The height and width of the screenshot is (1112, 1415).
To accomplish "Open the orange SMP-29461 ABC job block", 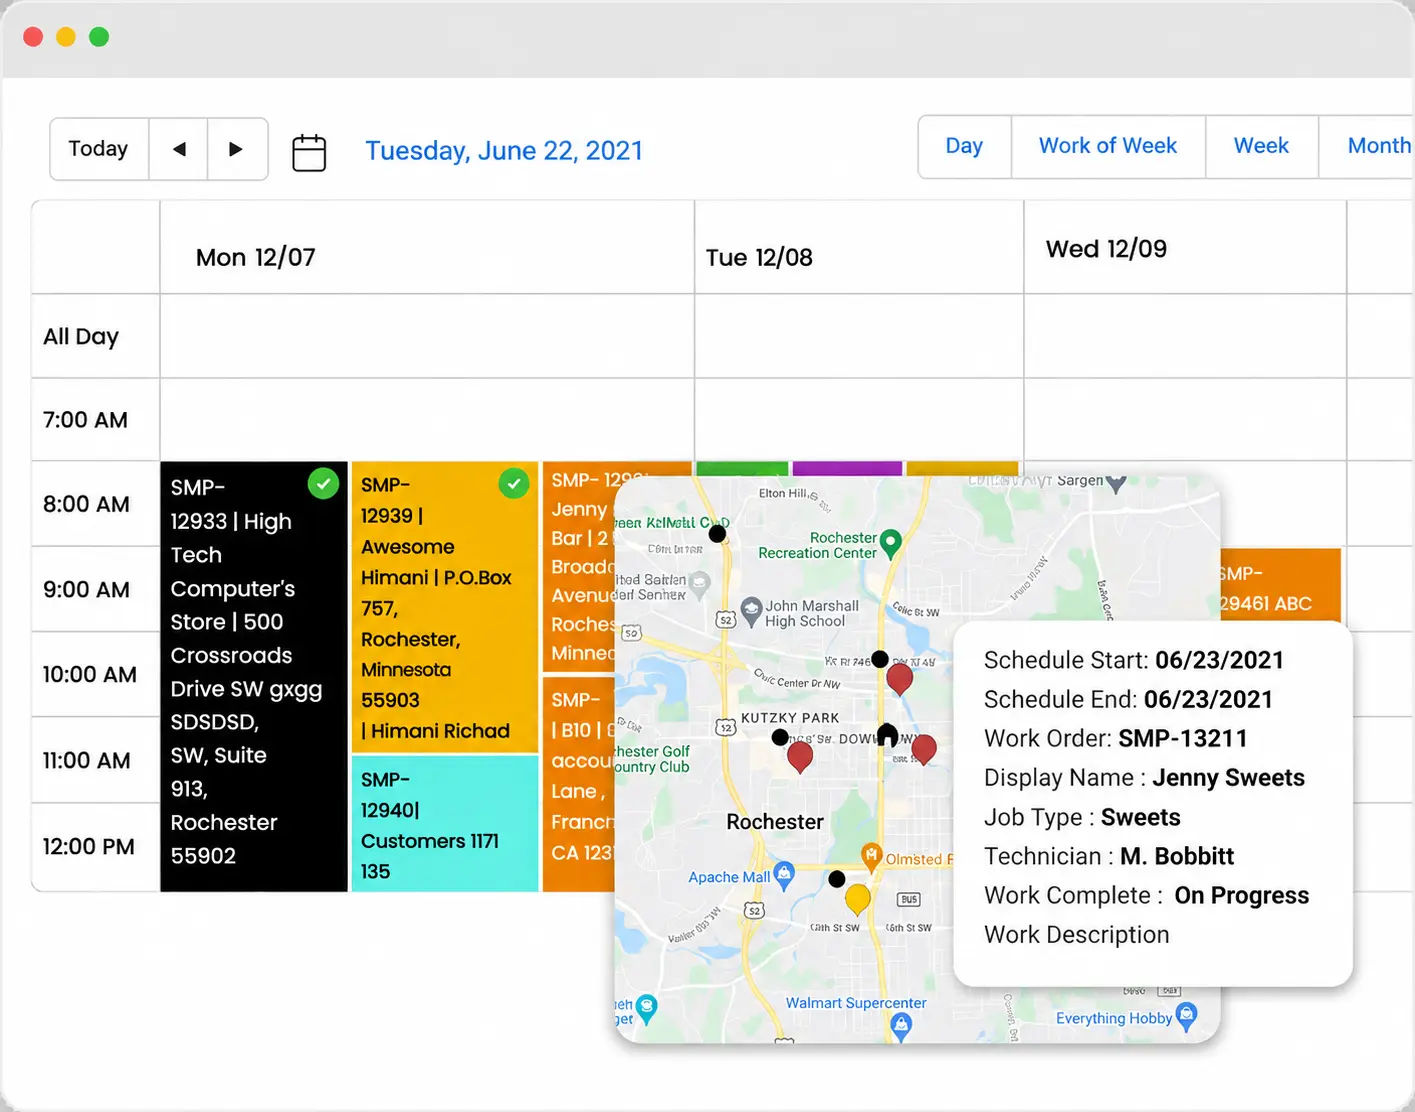I will [x=1279, y=589].
